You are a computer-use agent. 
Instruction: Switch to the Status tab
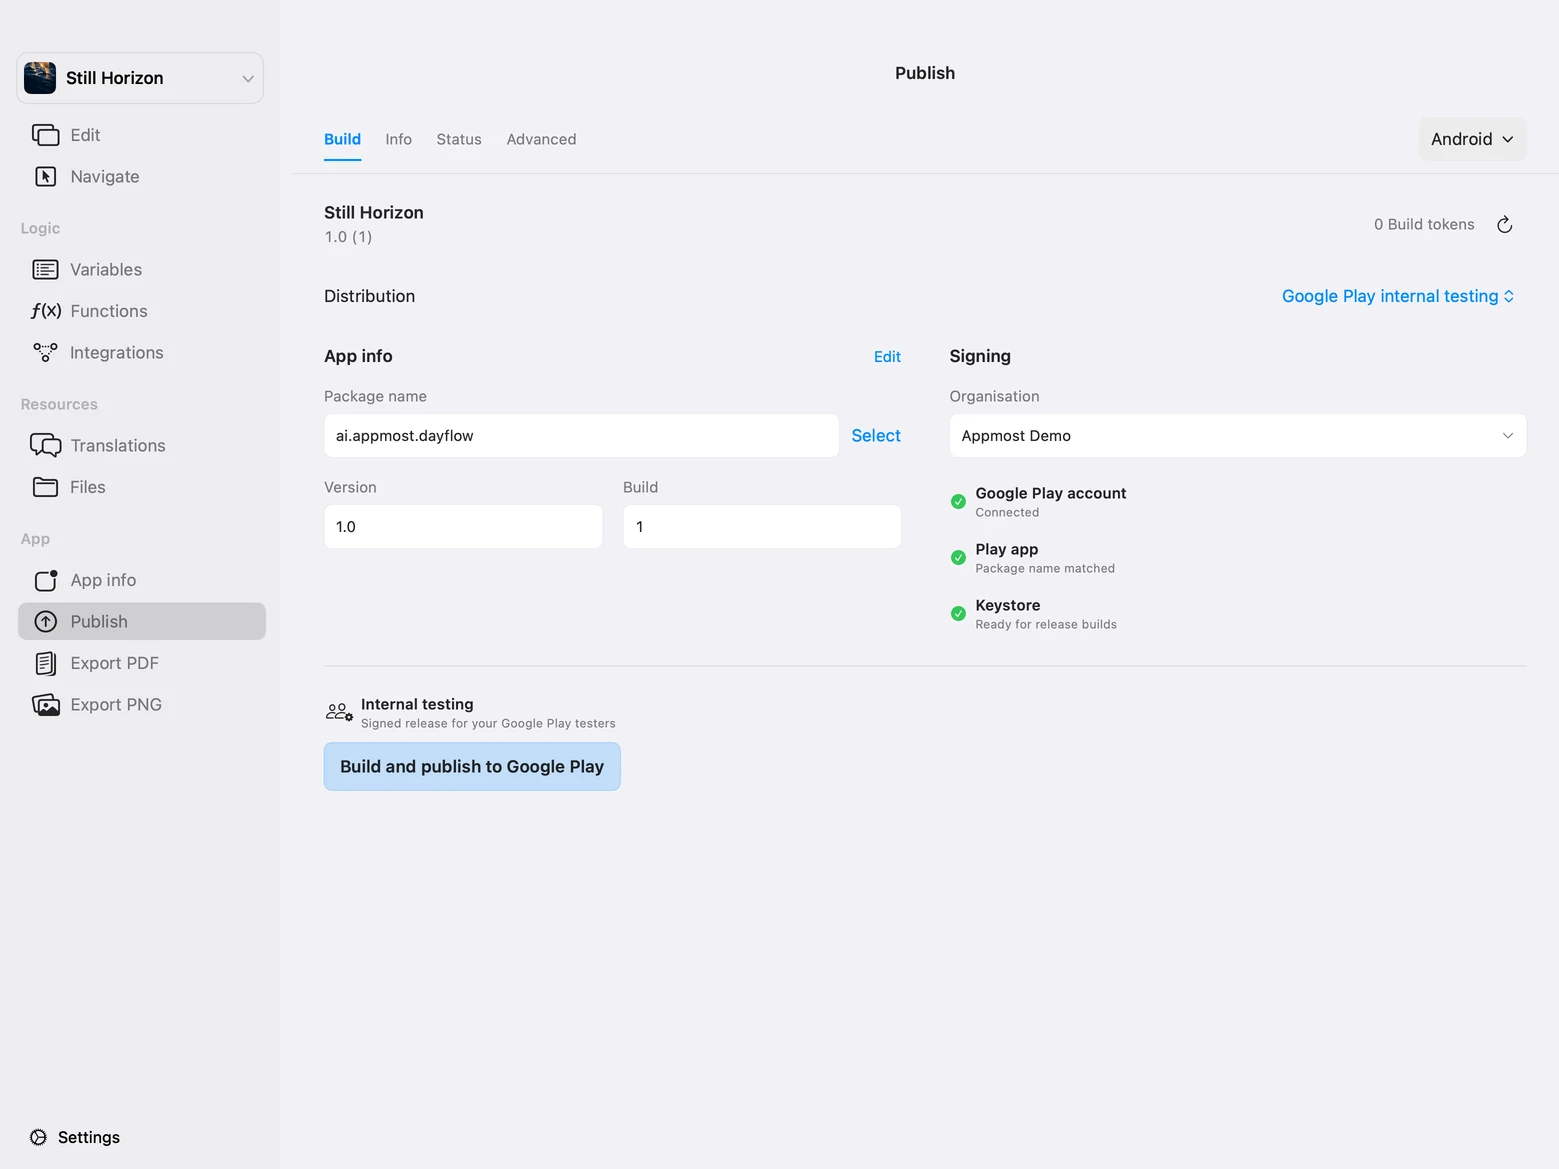[x=459, y=139]
